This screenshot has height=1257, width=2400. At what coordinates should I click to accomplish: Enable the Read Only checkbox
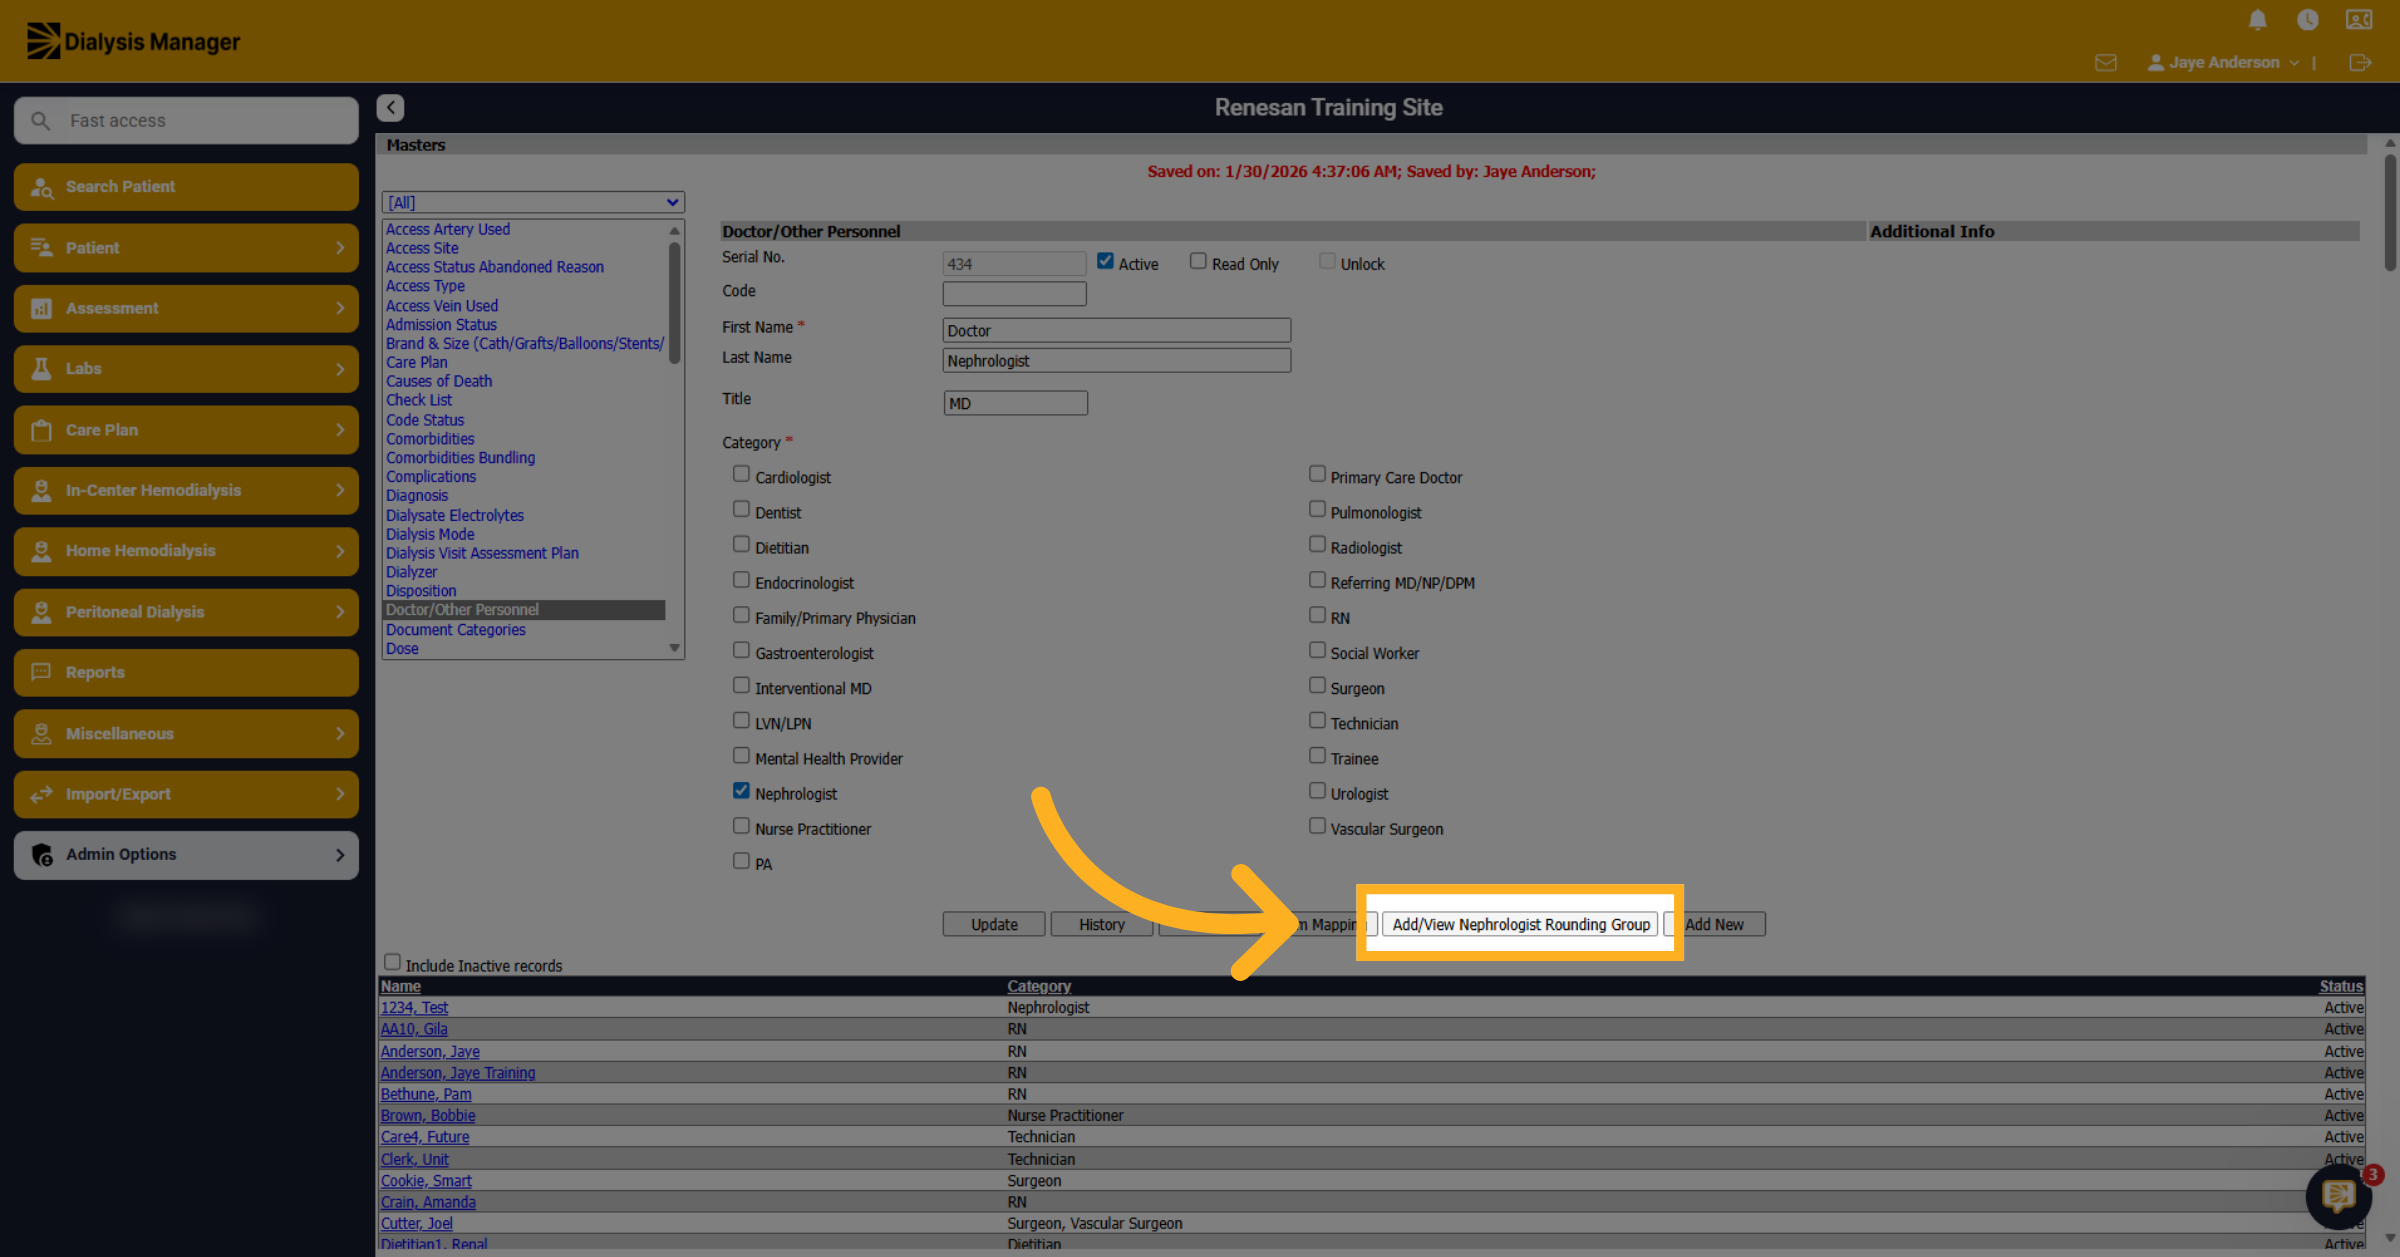[1198, 261]
